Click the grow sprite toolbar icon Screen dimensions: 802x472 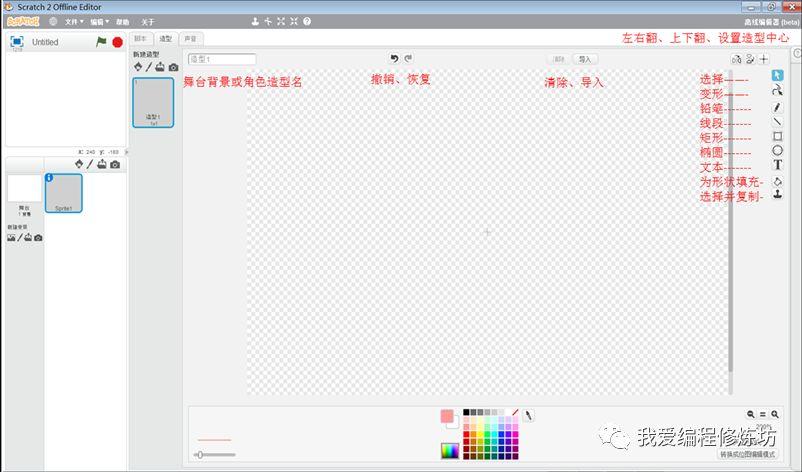280,21
